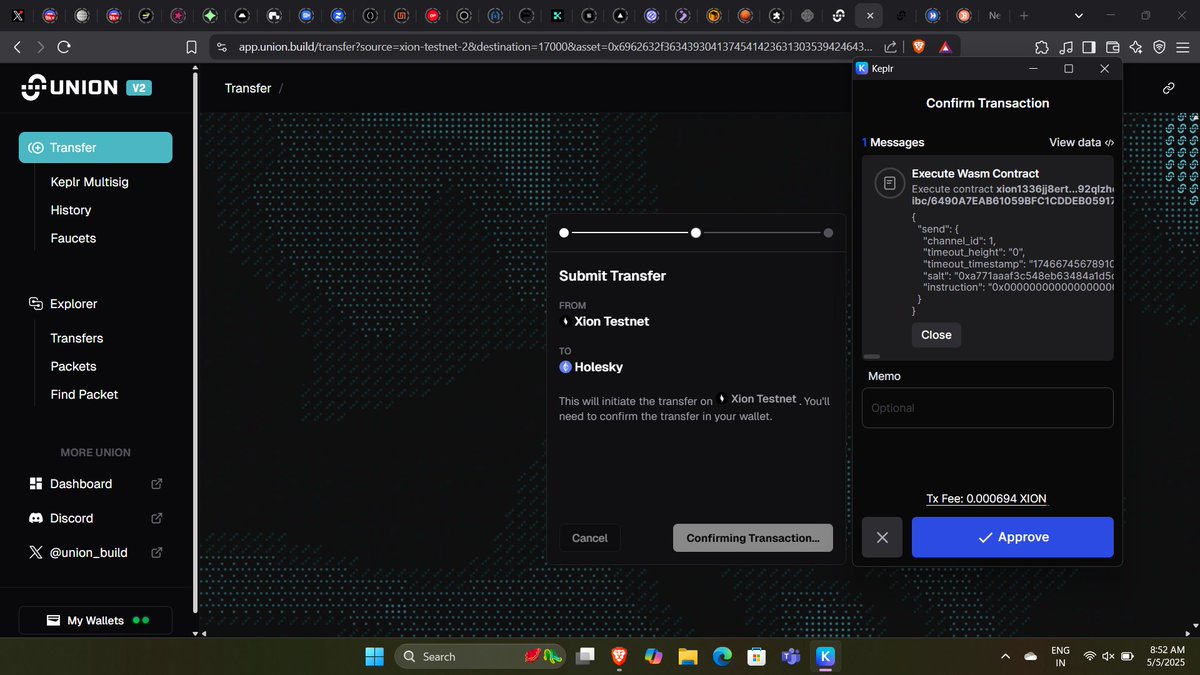Open the Transfer sidebar item
This screenshot has width=1200, height=675.
click(x=95, y=147)
